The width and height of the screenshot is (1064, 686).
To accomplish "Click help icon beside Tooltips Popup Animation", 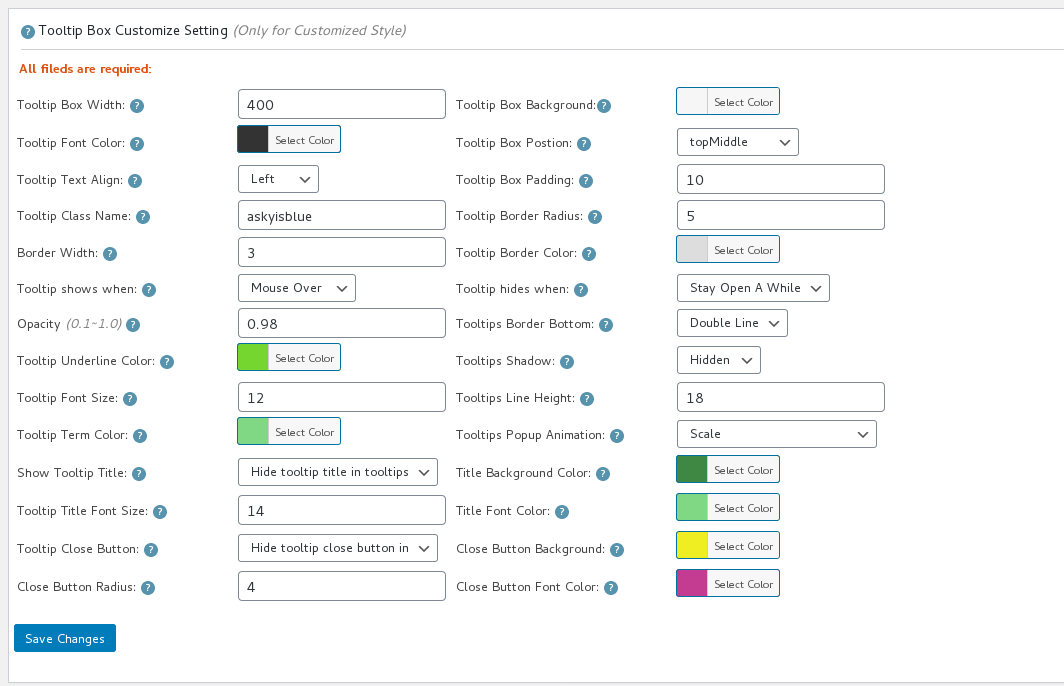I will [617, 436].
